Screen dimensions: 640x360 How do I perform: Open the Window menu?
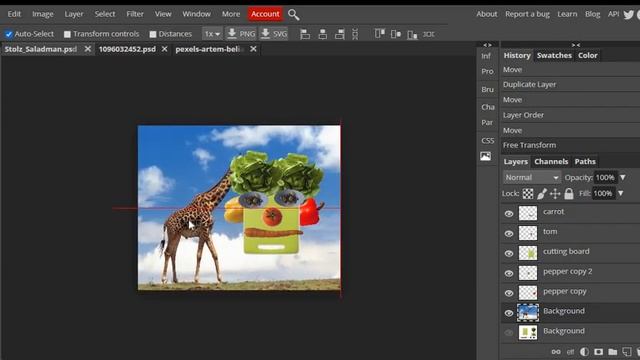pyautogui.click(x=196, y=14)
